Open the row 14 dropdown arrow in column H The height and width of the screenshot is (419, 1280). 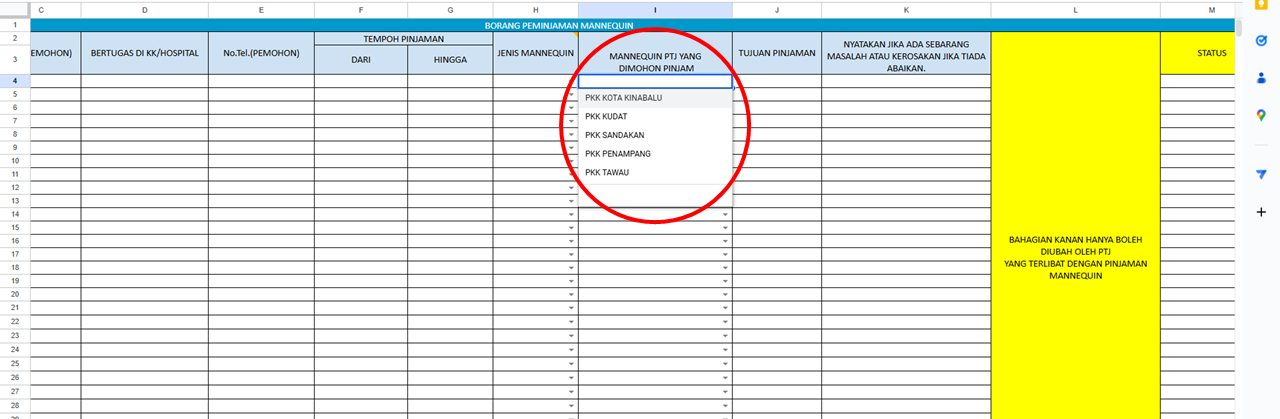click(x=571, y=215)
